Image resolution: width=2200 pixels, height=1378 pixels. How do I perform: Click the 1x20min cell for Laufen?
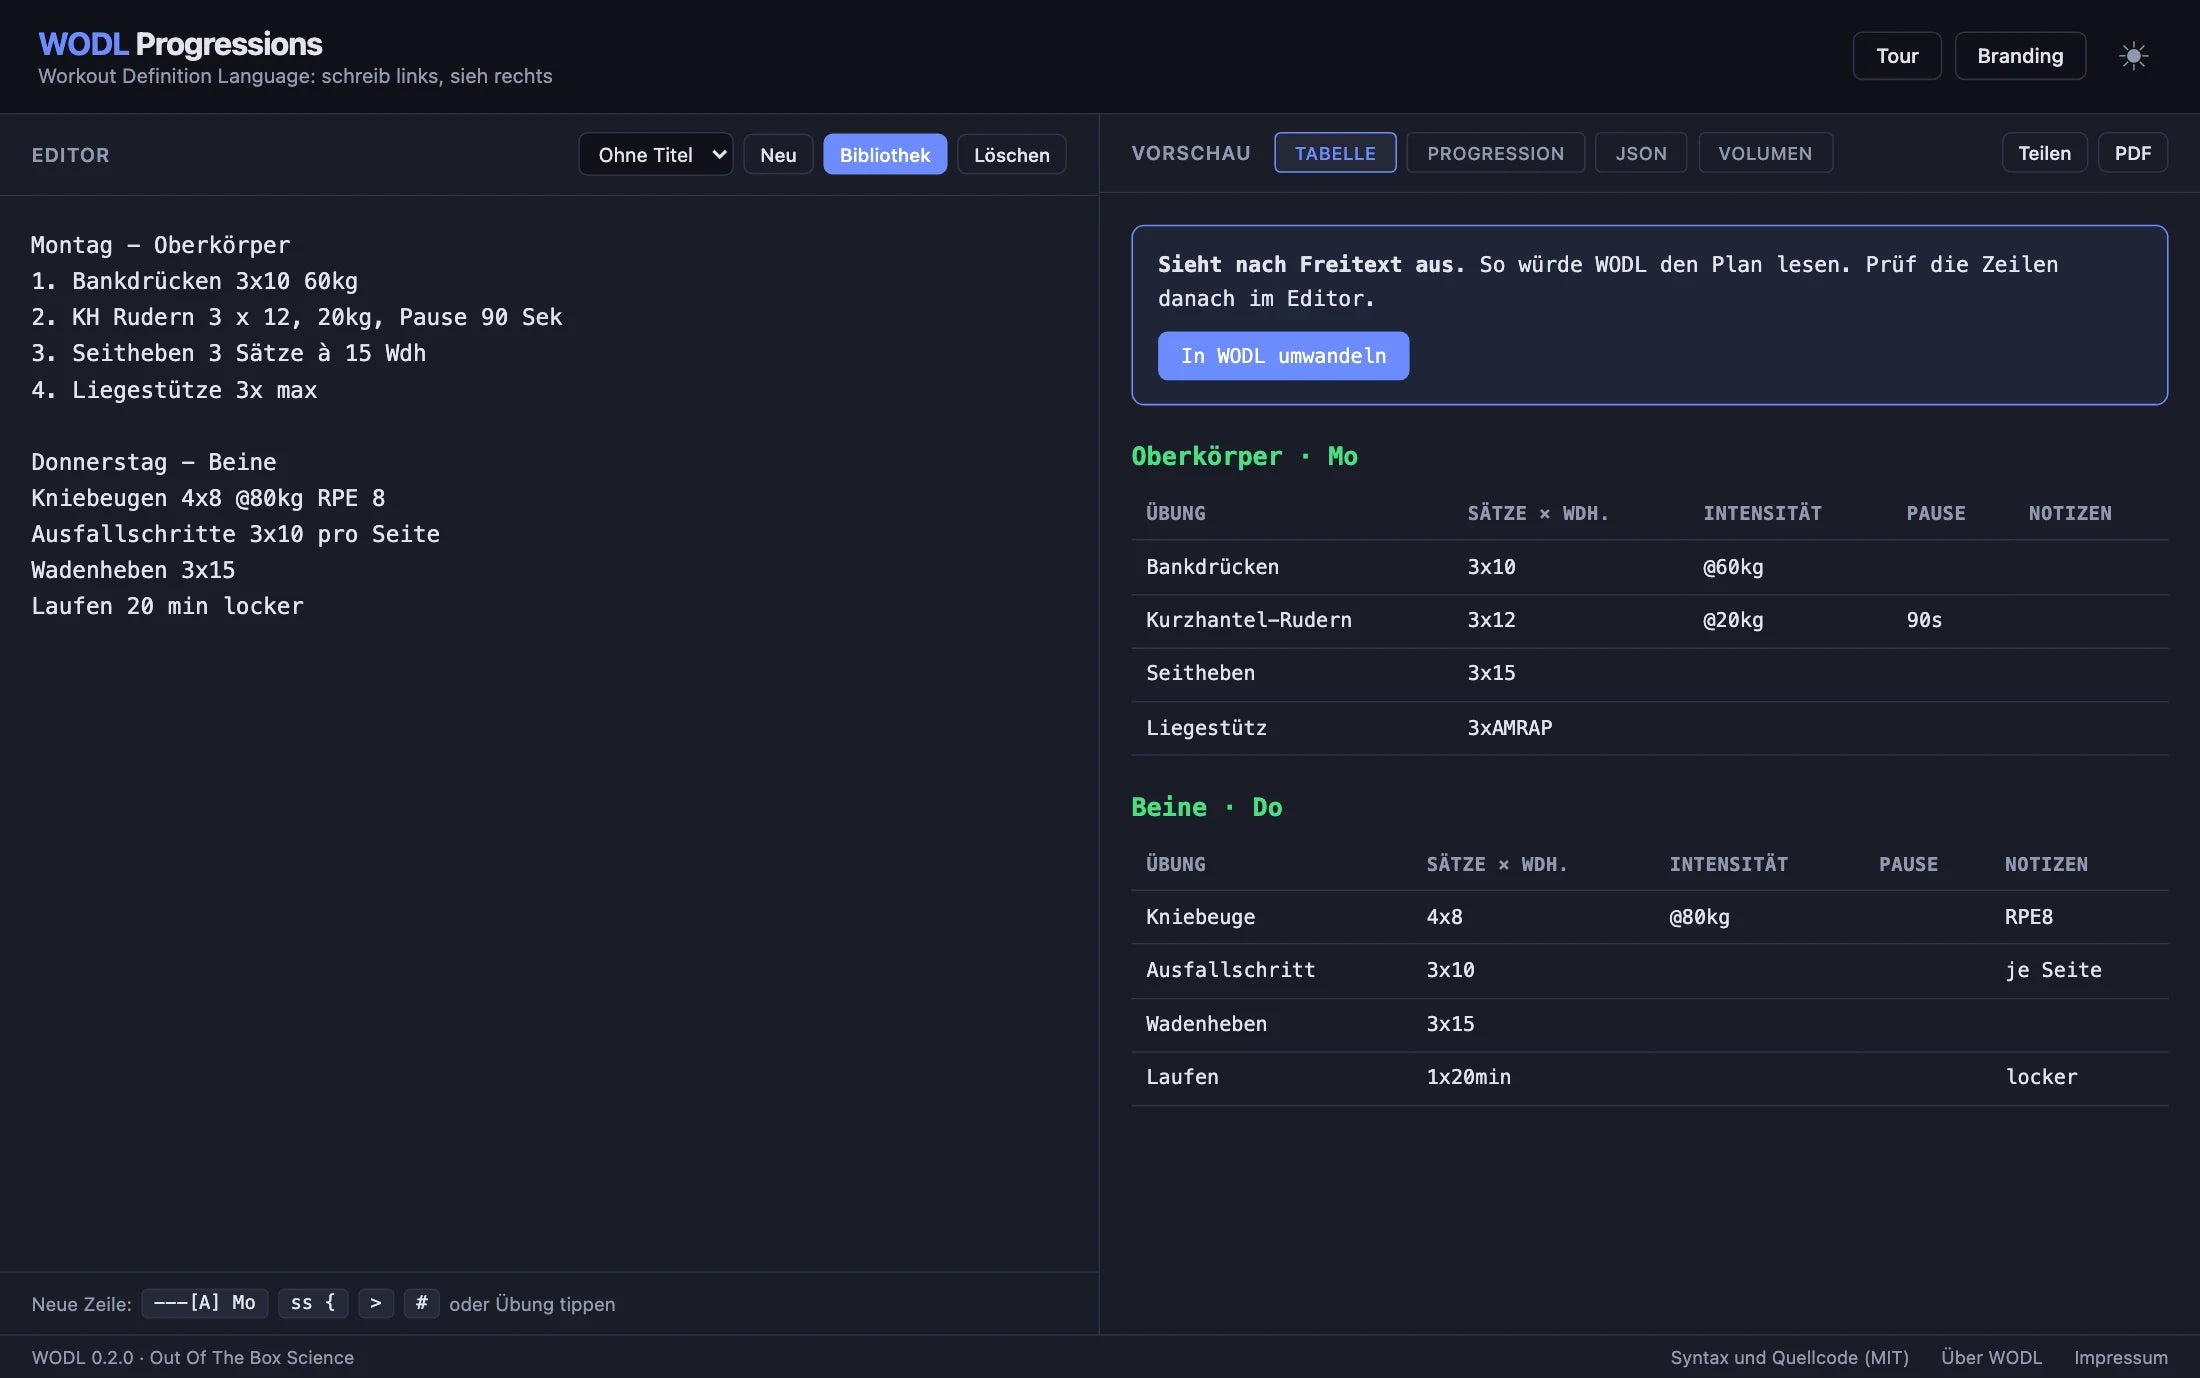click(x=1468, y=1077)
